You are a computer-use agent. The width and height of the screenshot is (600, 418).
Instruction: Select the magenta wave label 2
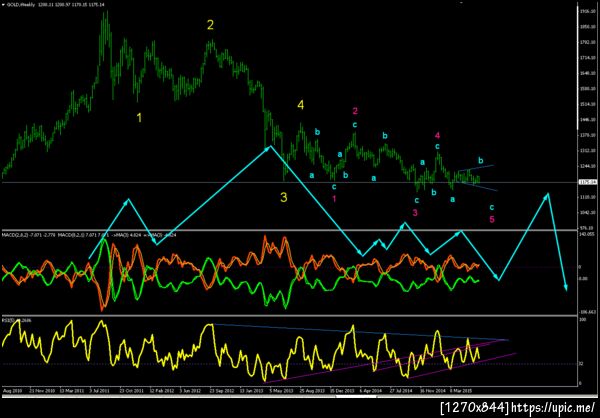point(355,111)
